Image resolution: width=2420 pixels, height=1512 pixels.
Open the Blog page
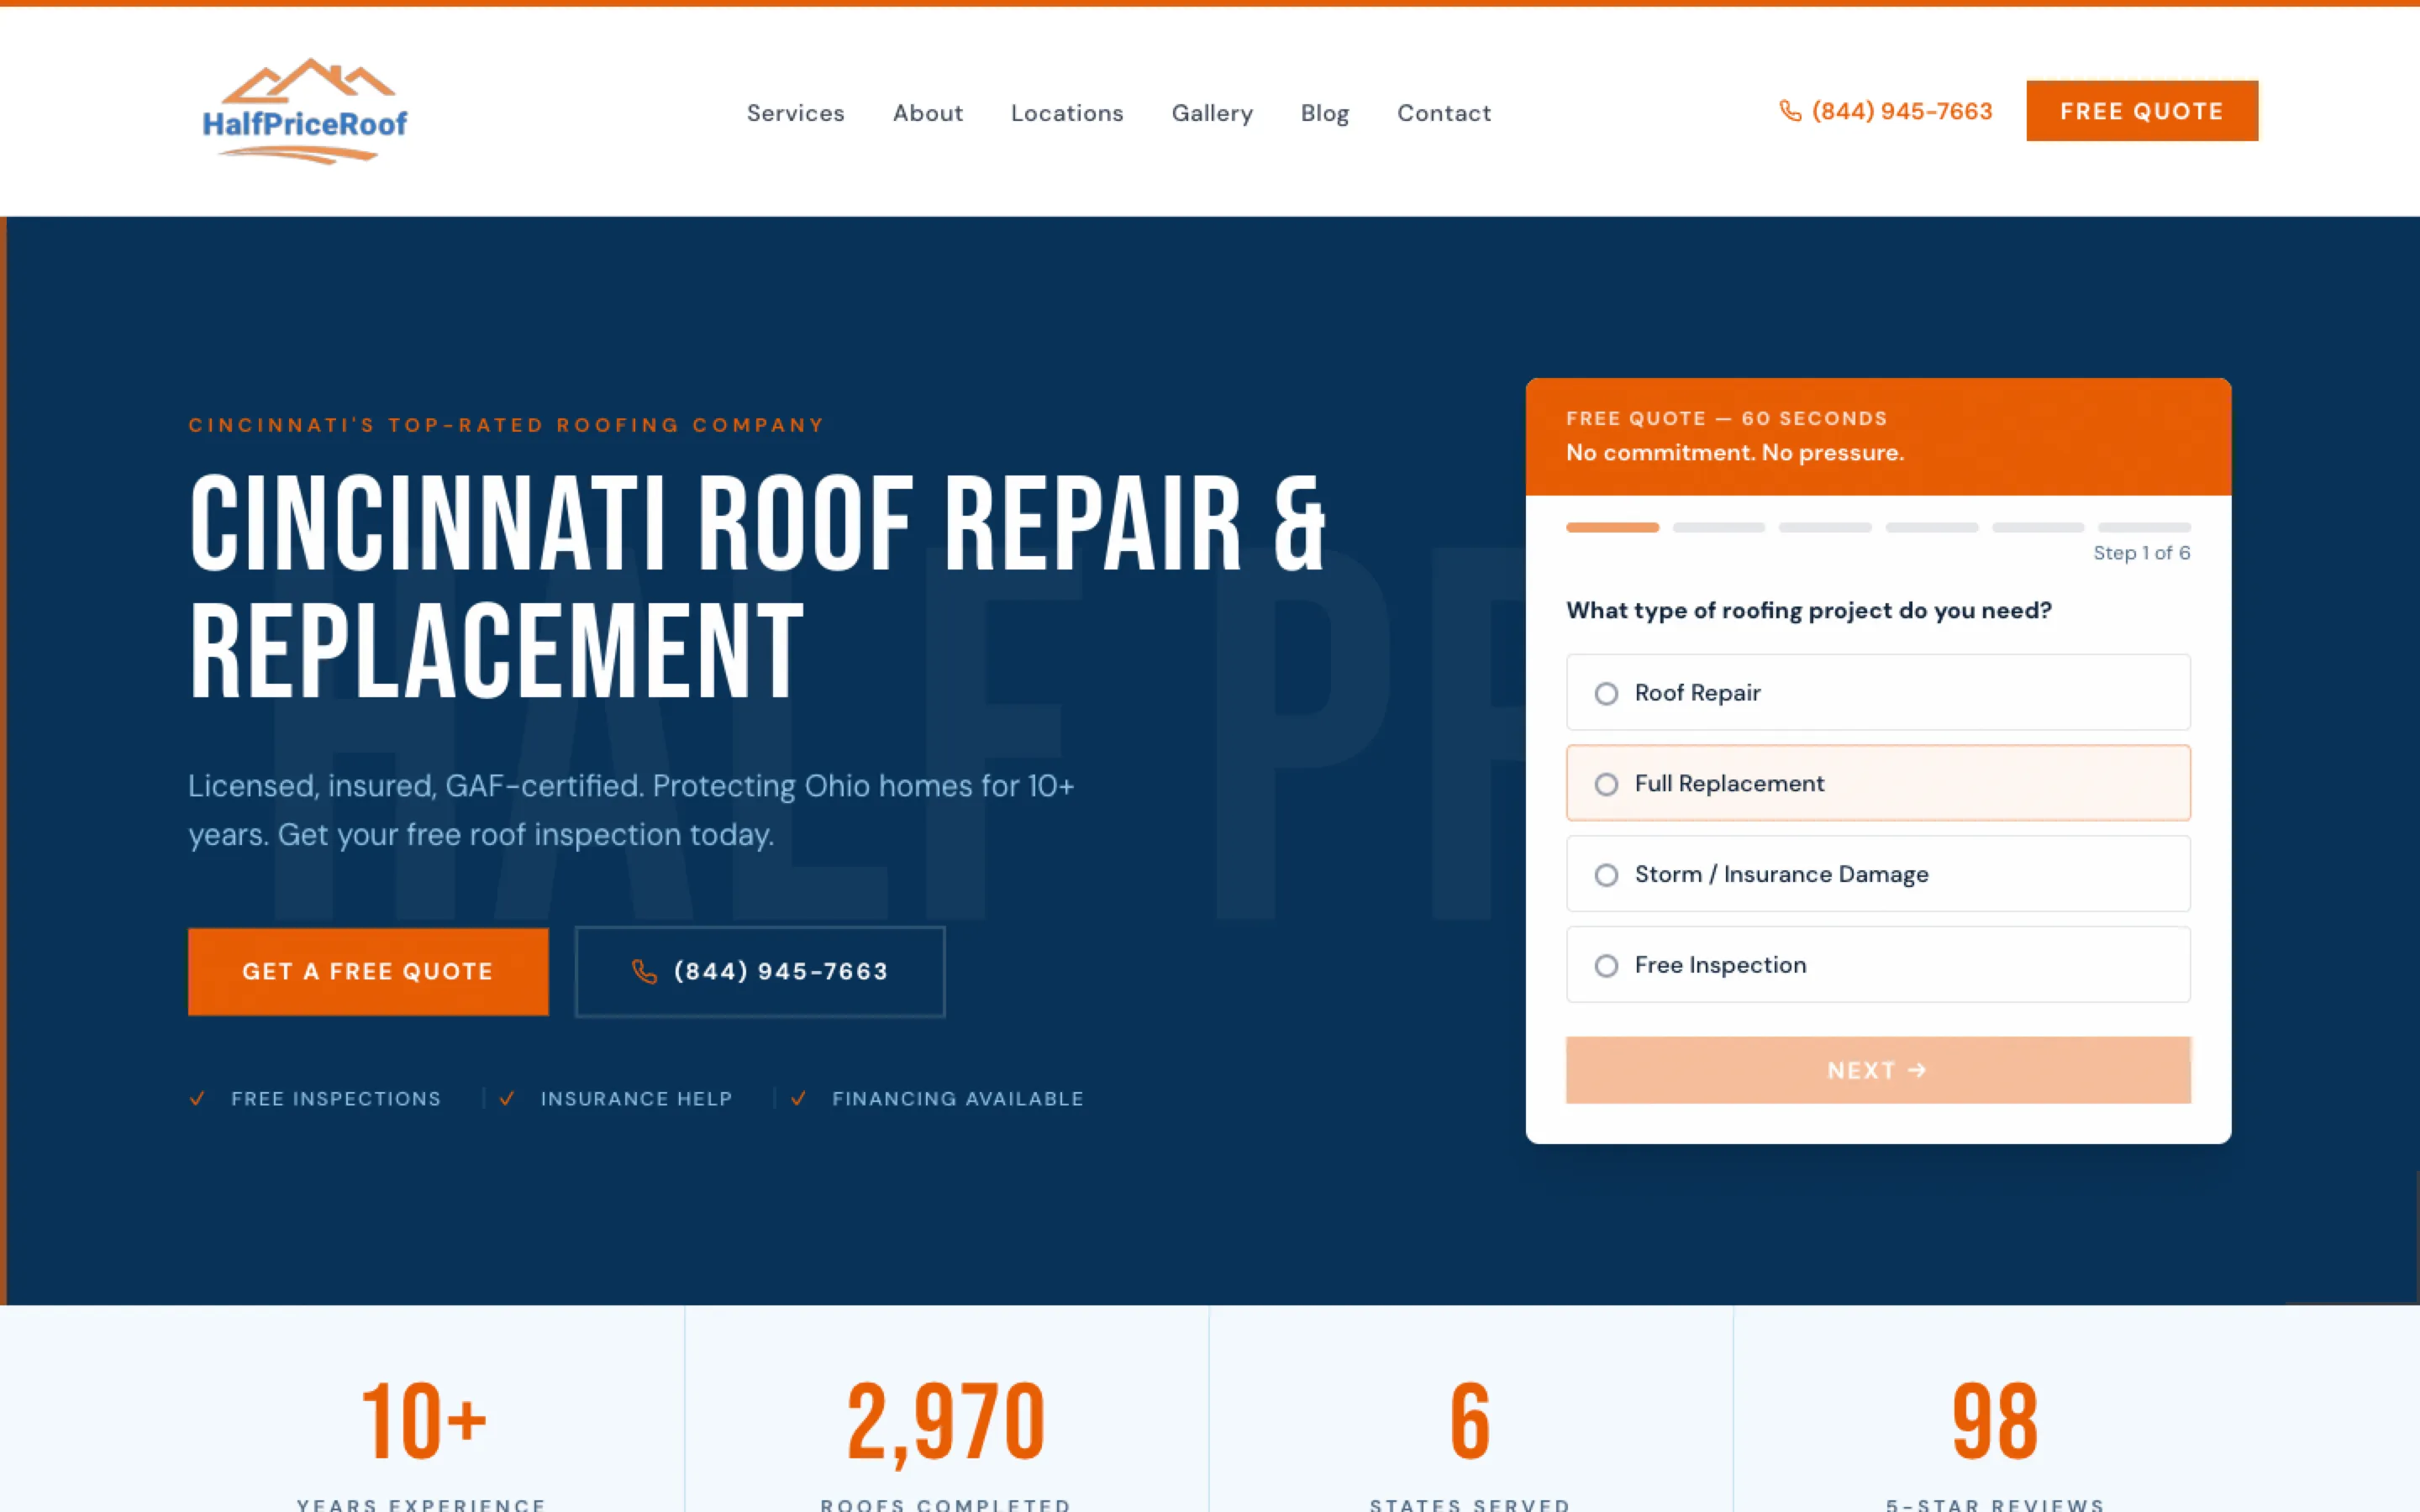[x=1324, y=113]
